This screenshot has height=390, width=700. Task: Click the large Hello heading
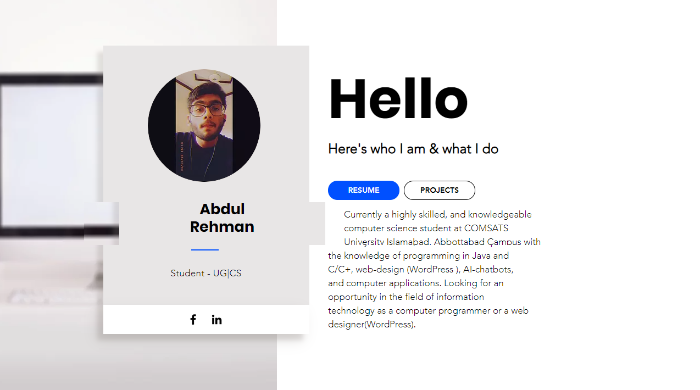(x=398, y=99)
